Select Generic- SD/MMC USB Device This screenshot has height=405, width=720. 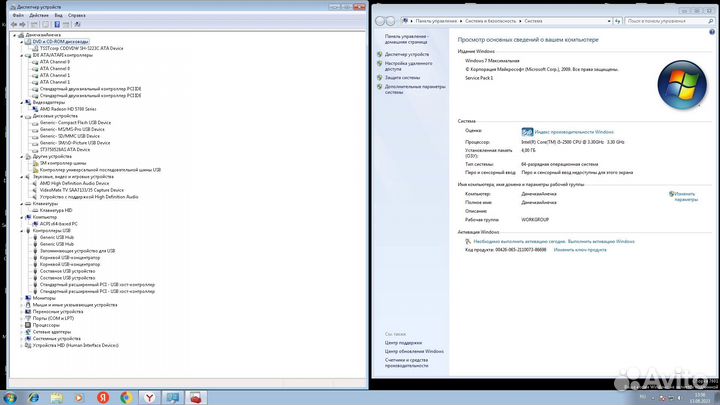click(69, 136)
